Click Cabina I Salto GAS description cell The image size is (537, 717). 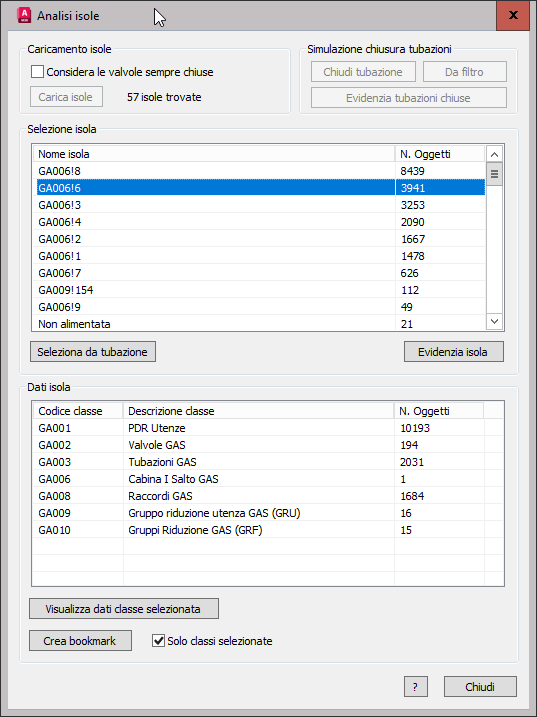pos(258,479)
